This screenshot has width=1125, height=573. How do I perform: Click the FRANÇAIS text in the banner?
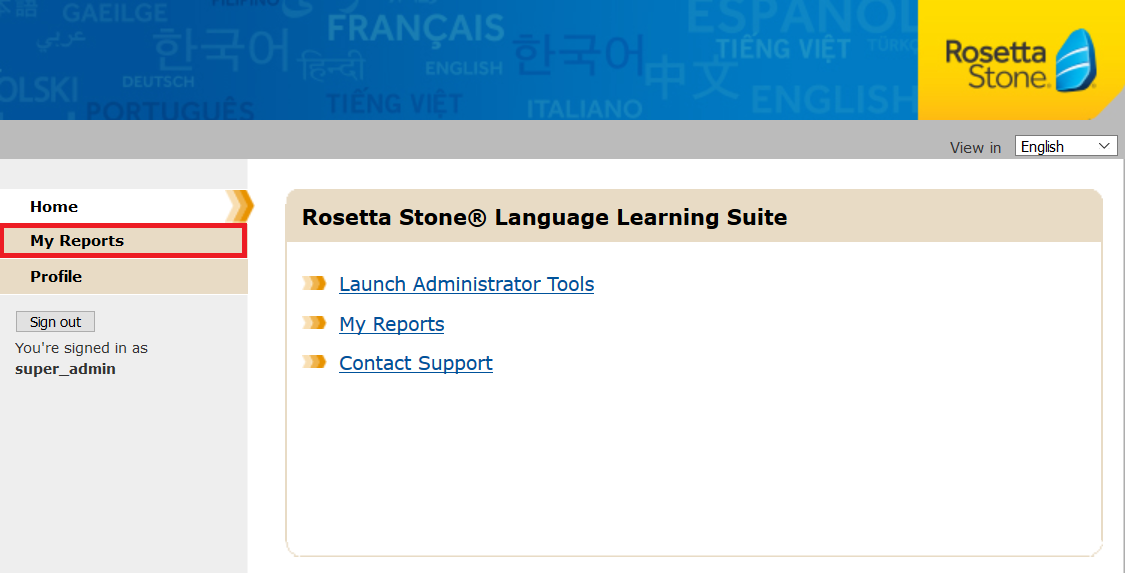tap(415, 28)
